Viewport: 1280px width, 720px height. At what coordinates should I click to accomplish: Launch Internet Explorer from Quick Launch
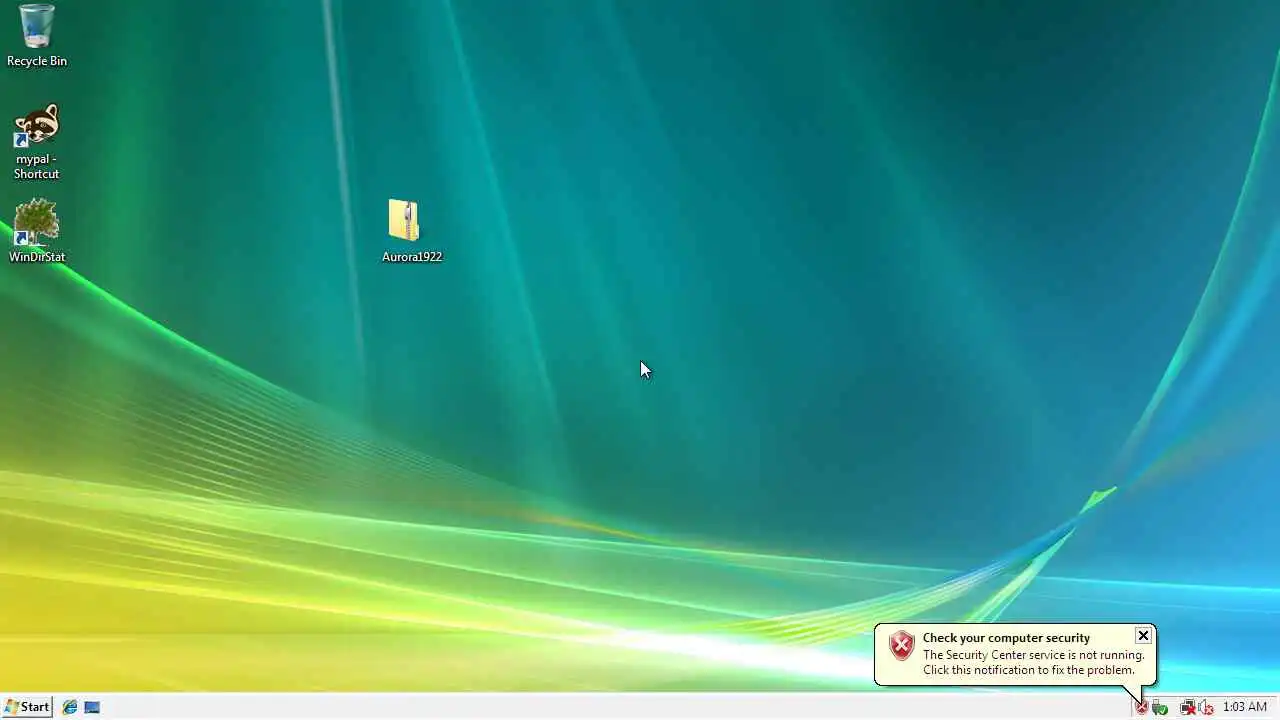pos(70,707)
